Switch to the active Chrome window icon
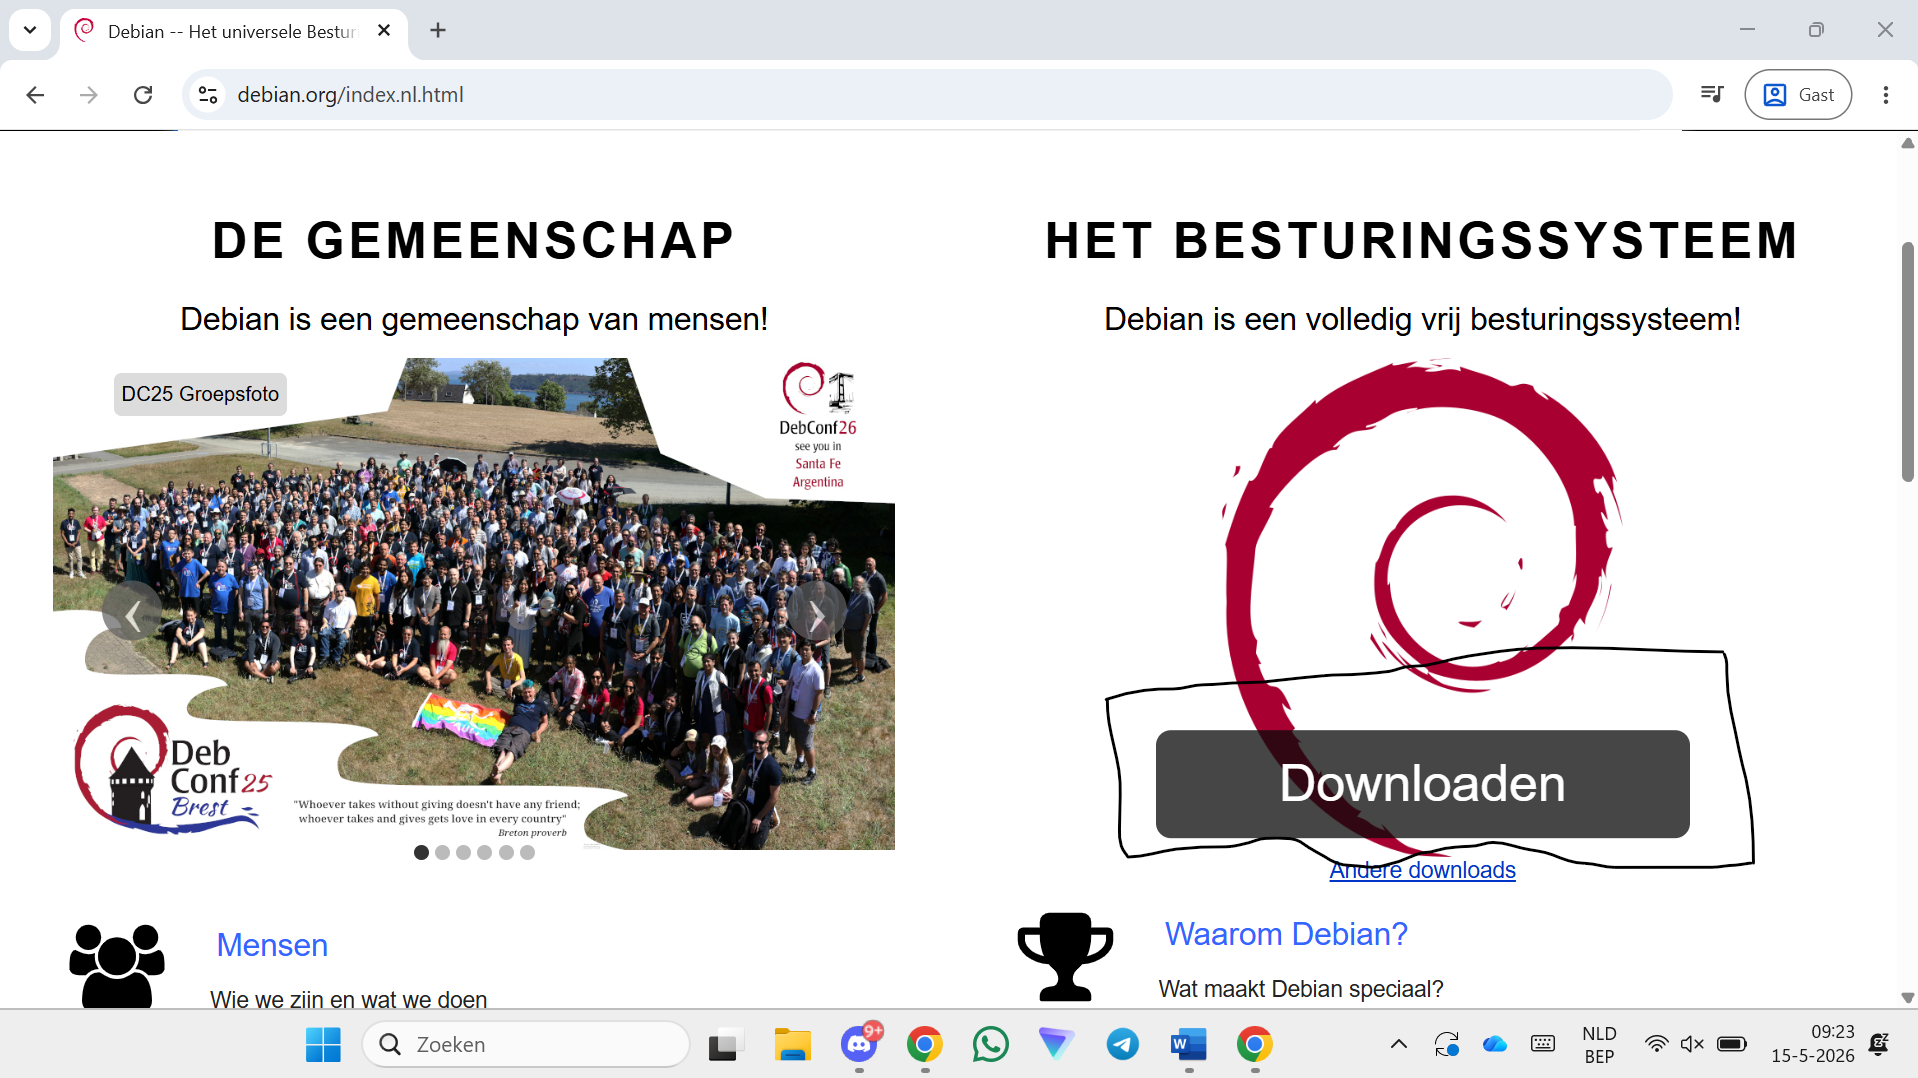The image size is (1918, 1078). click(1255, 1045)
